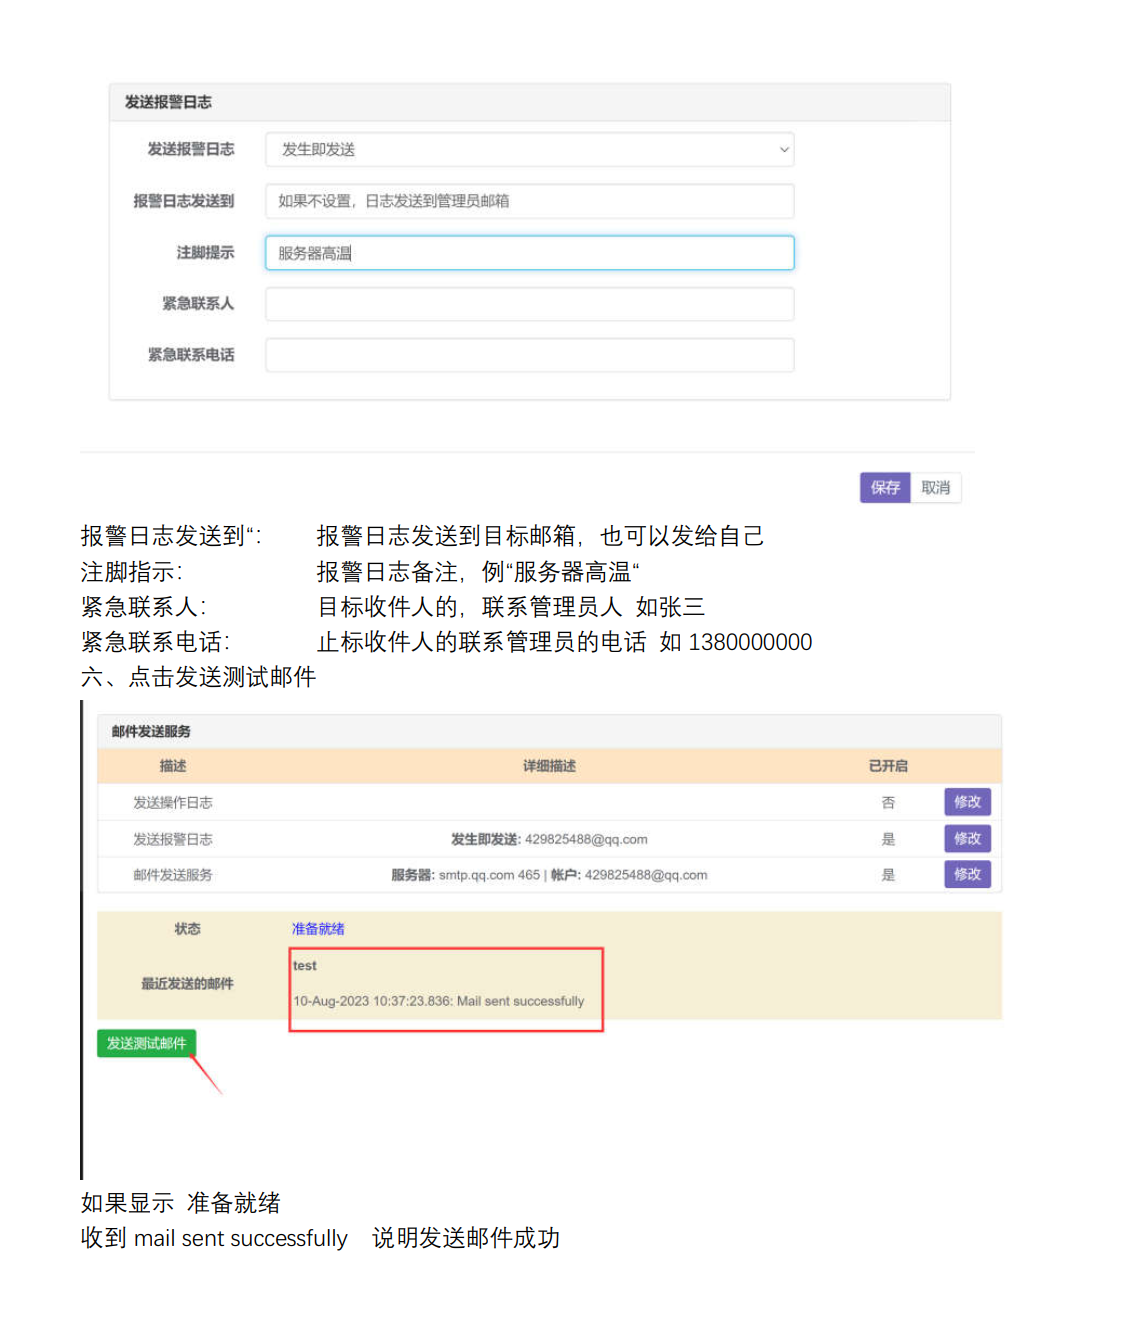Viewport: 1134px width, 1336px height.
Task: Click the 发送报警日志 panel heading
Action: click(x=168, y=102)
